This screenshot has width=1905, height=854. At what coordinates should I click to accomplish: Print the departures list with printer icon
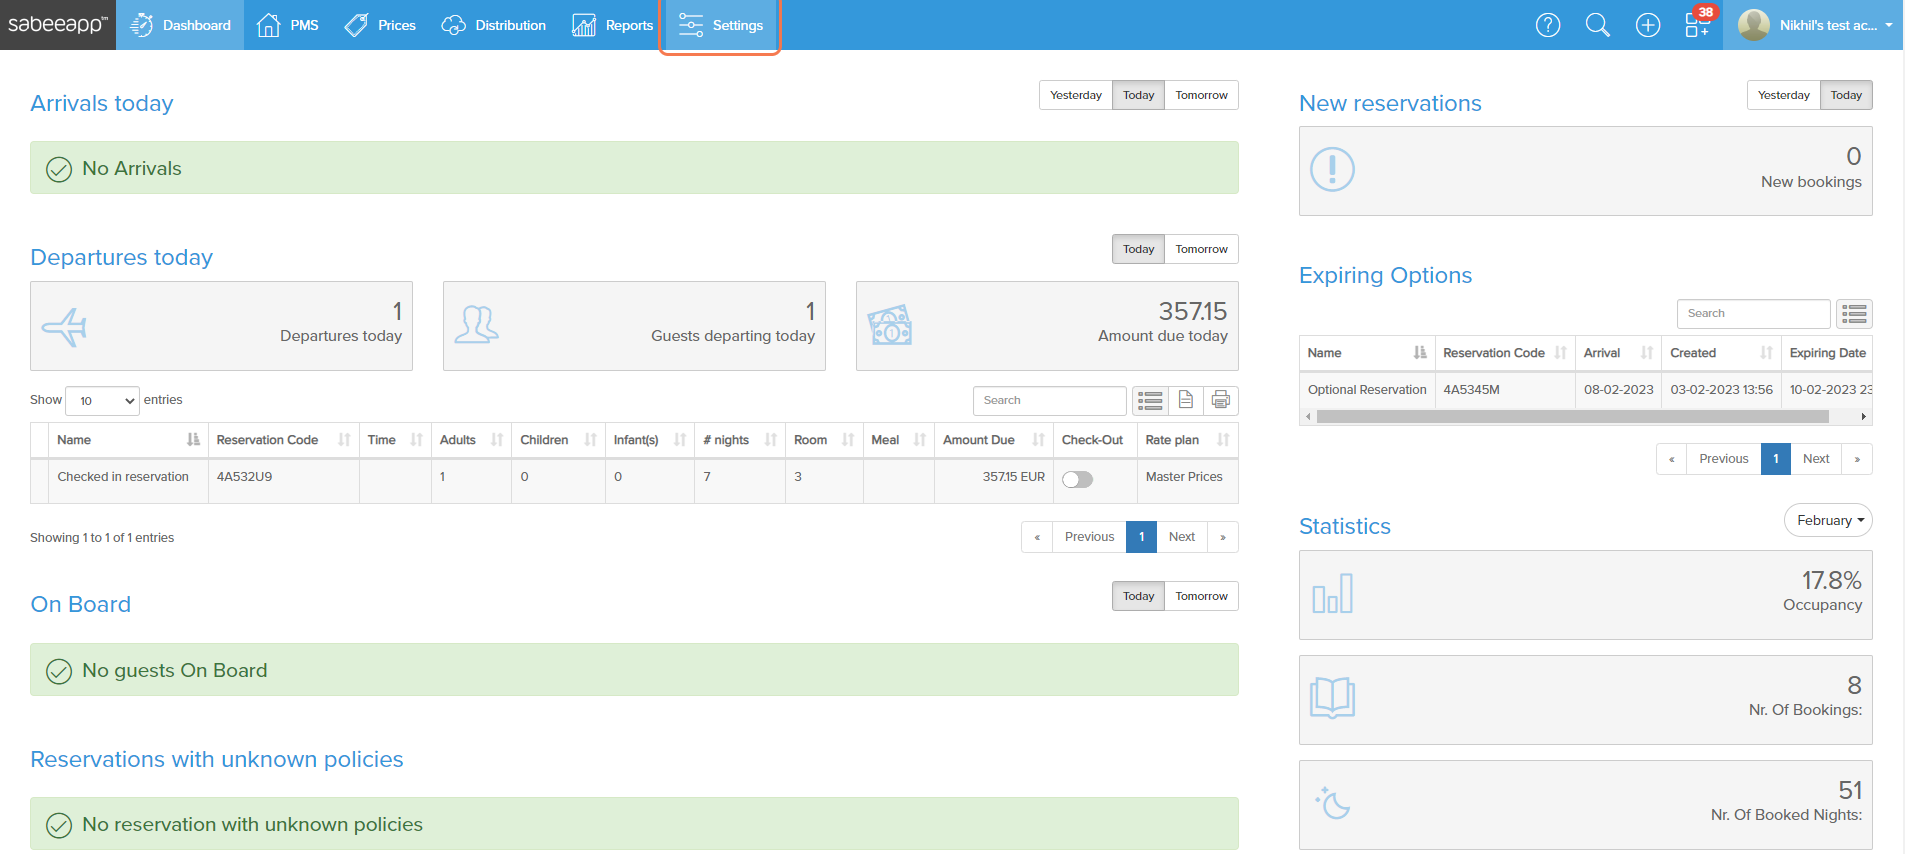(x=1221, y=400)
